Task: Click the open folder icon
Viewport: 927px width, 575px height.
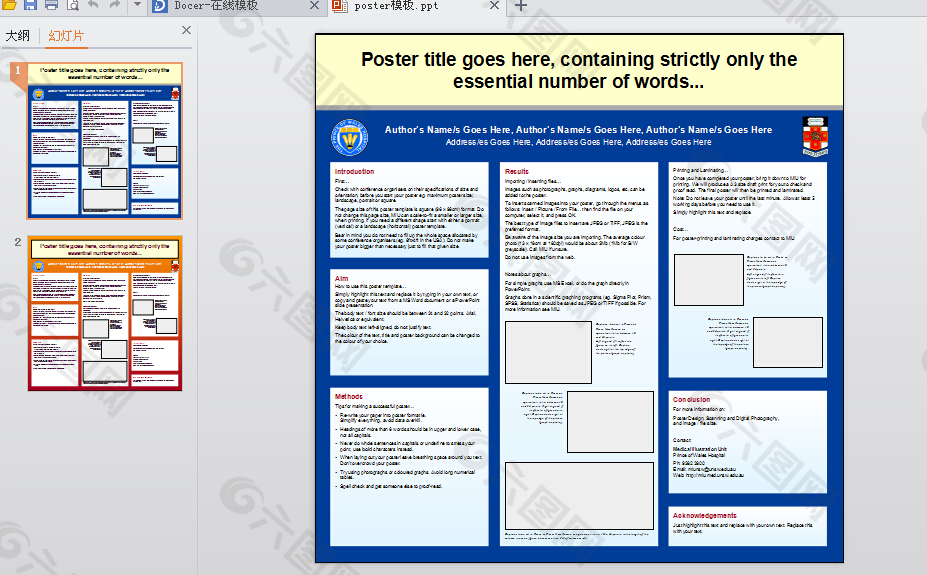Action: pyautogui.click(x=9, y=5)
